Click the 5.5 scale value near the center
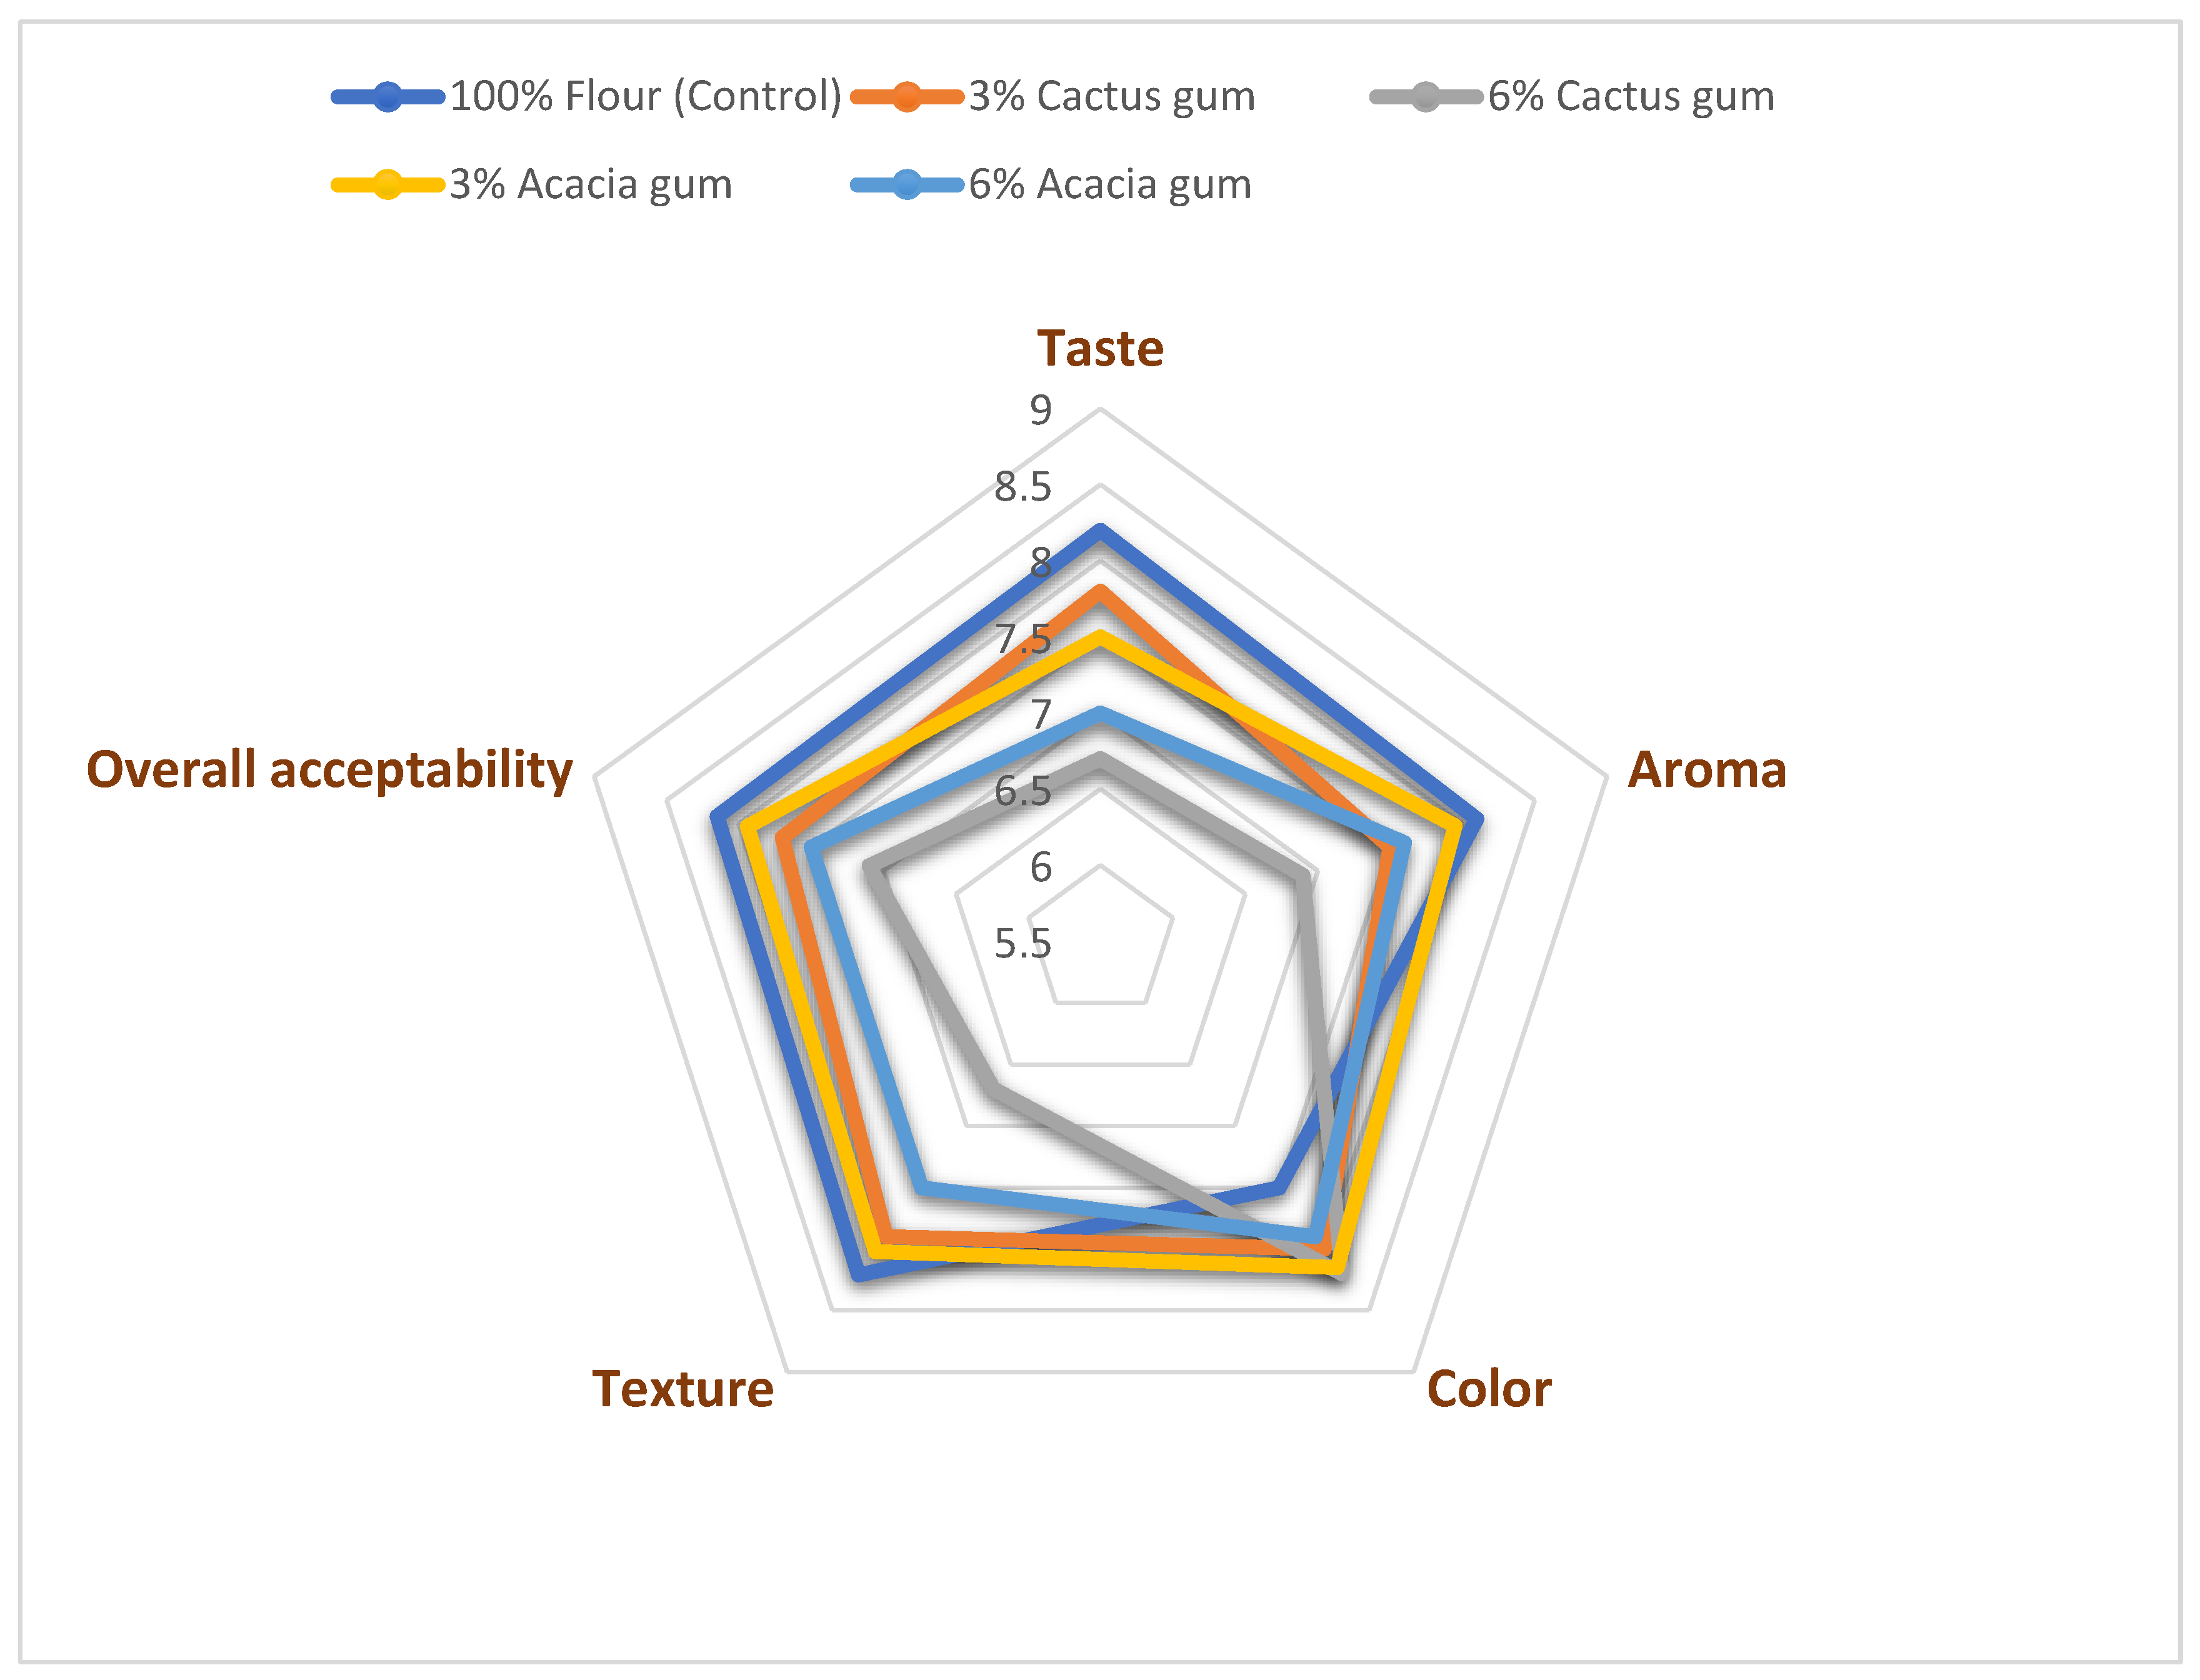 click(x=1022, y=943)
